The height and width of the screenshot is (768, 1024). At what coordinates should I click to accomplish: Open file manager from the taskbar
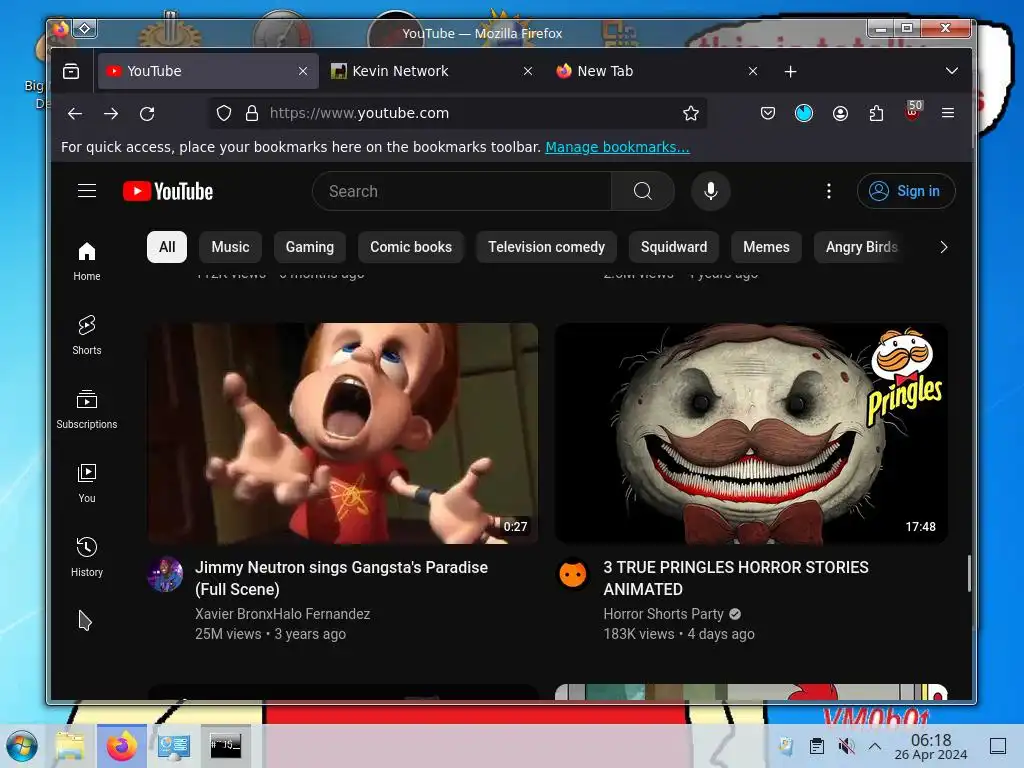click(70, 746)
